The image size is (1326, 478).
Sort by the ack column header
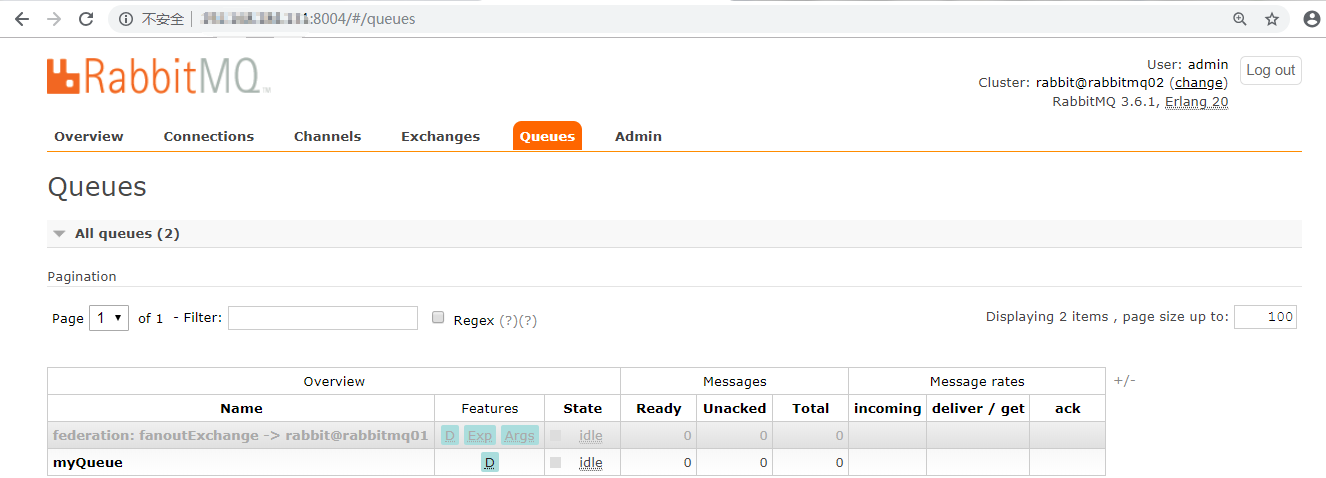coord(1067,408)
